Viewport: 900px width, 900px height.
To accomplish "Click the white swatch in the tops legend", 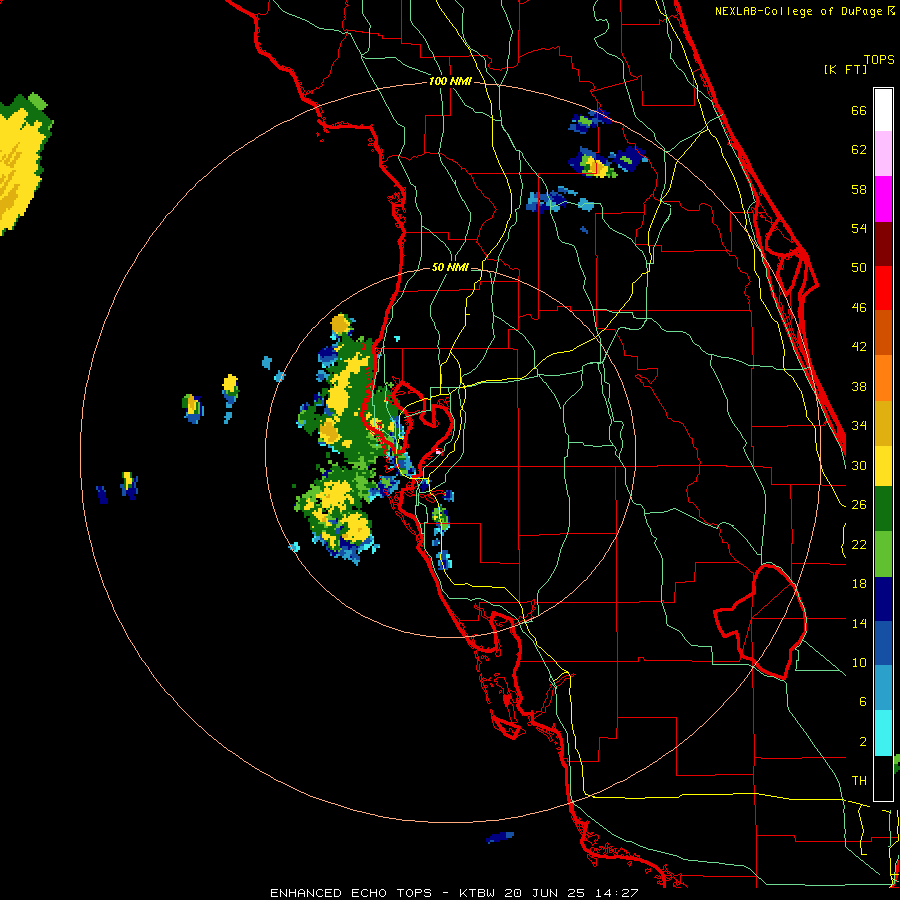I will [883, 110].
